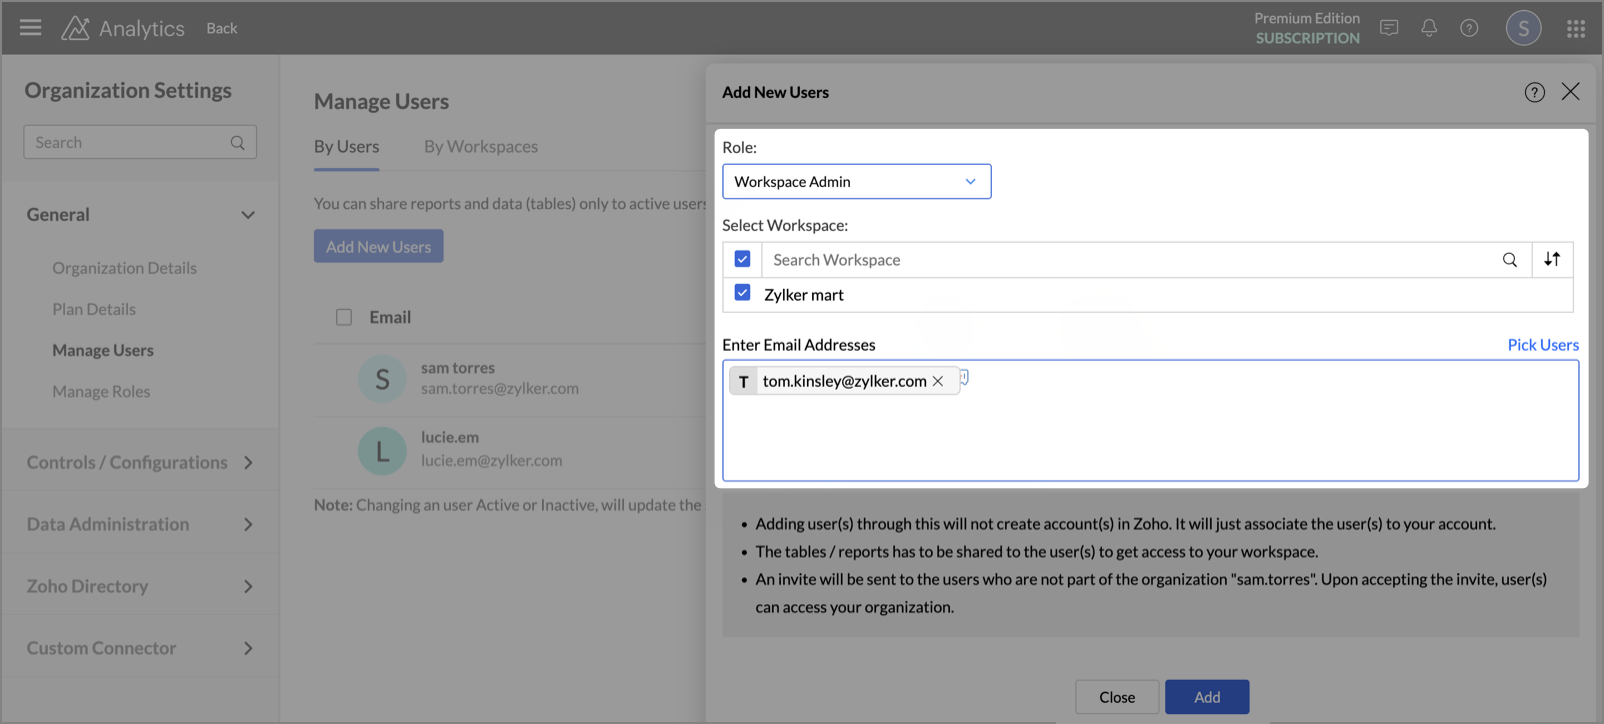Toggle the select all workspaces checkbox

tap(742, 259)
